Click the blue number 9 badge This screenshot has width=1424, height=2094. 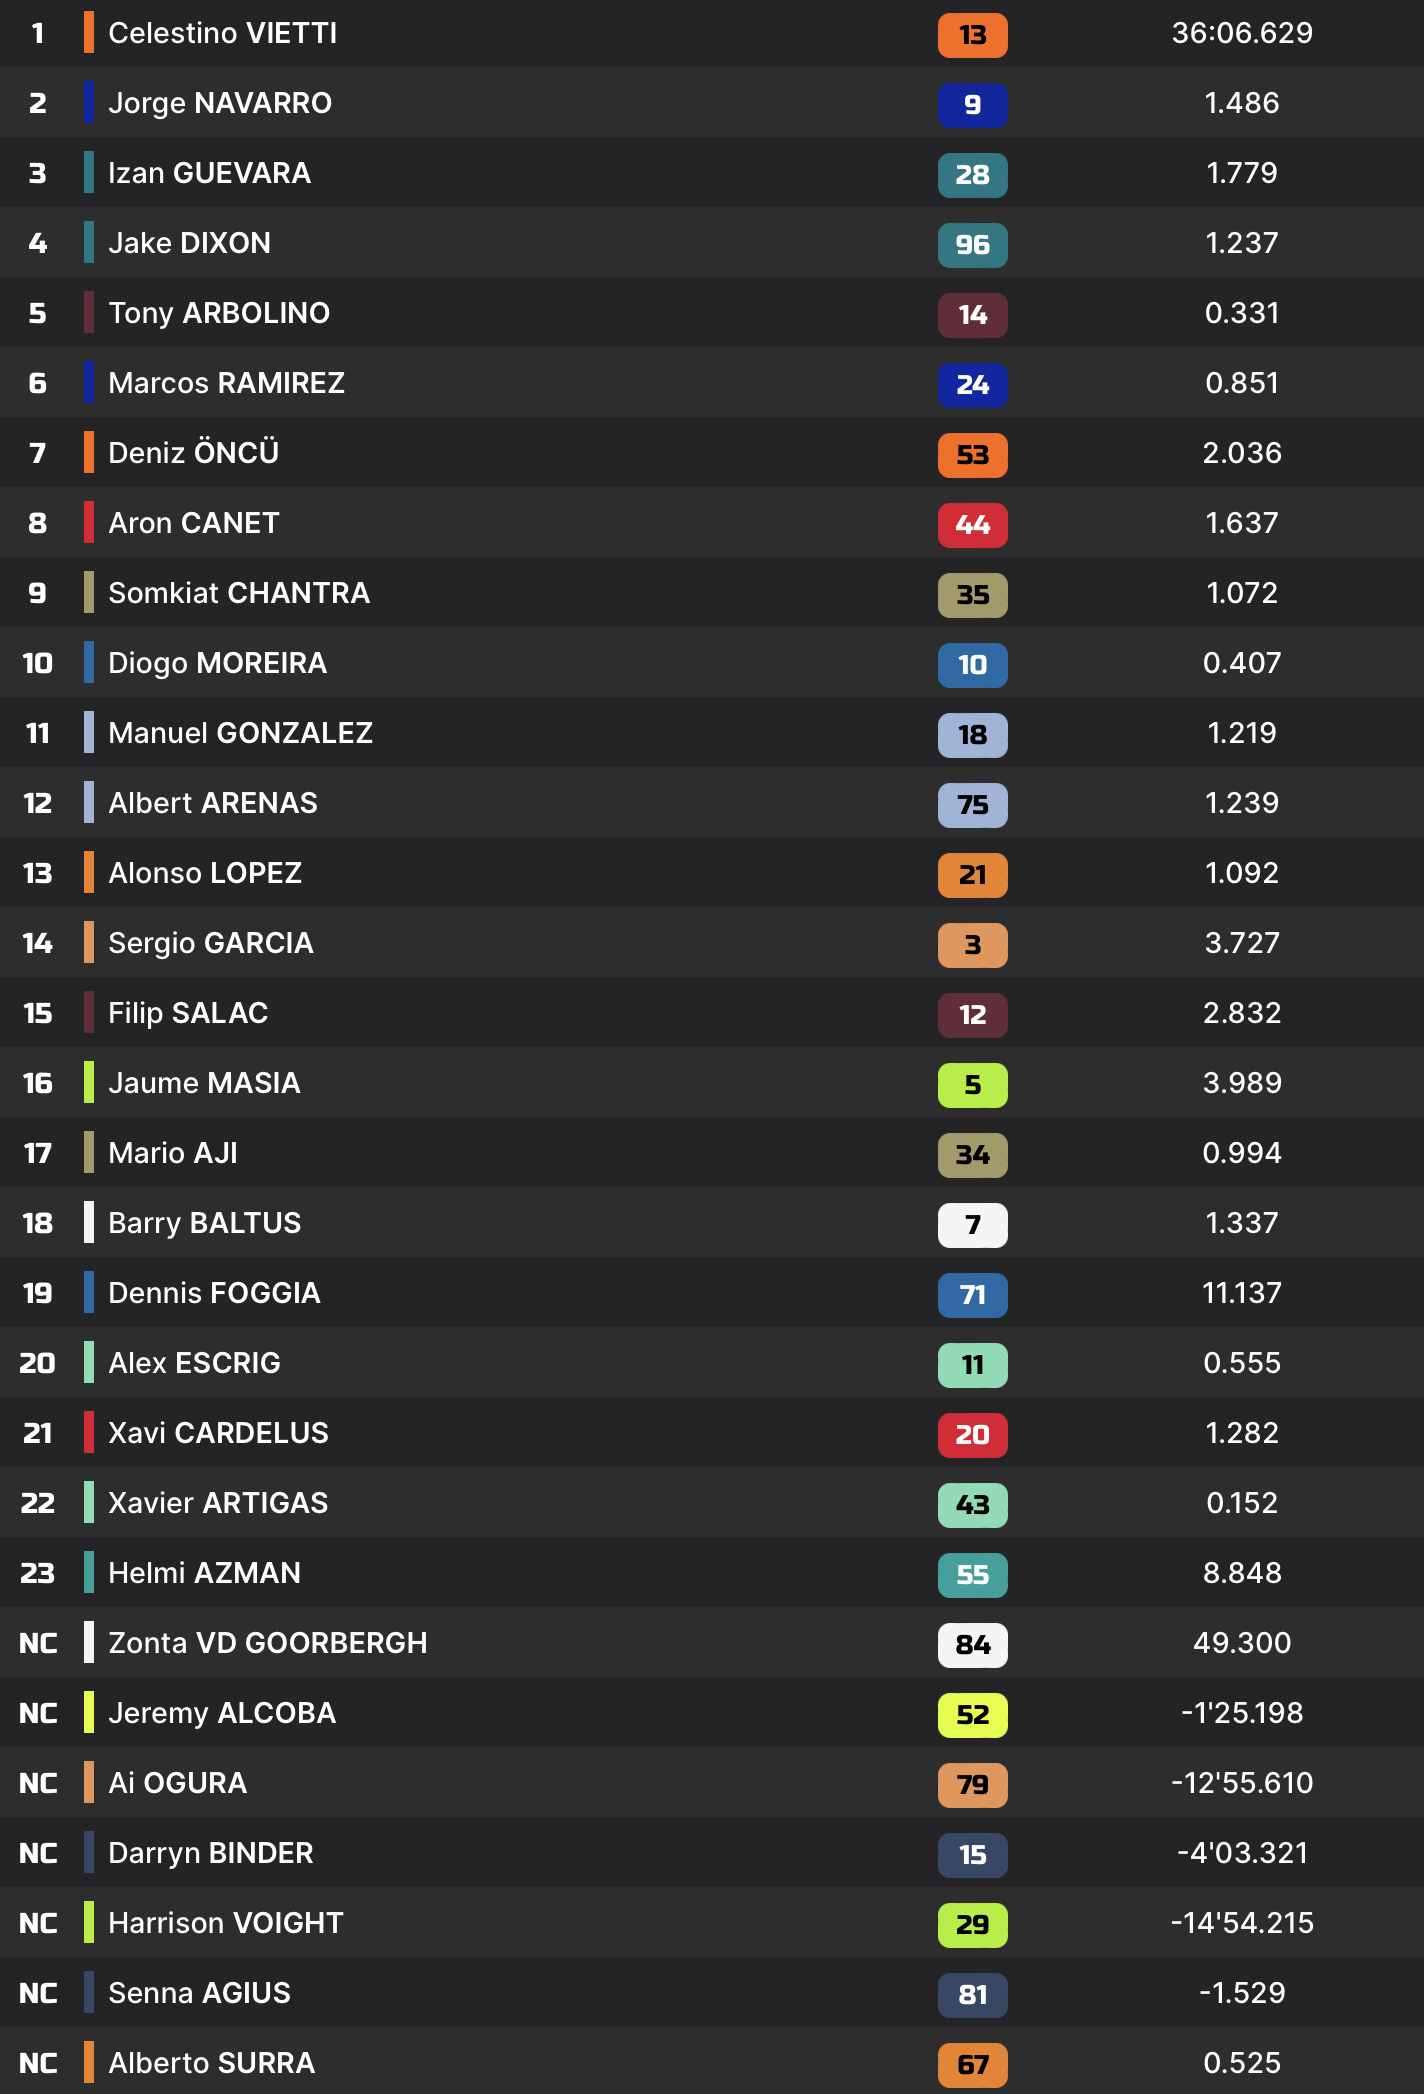pos(972,105)
